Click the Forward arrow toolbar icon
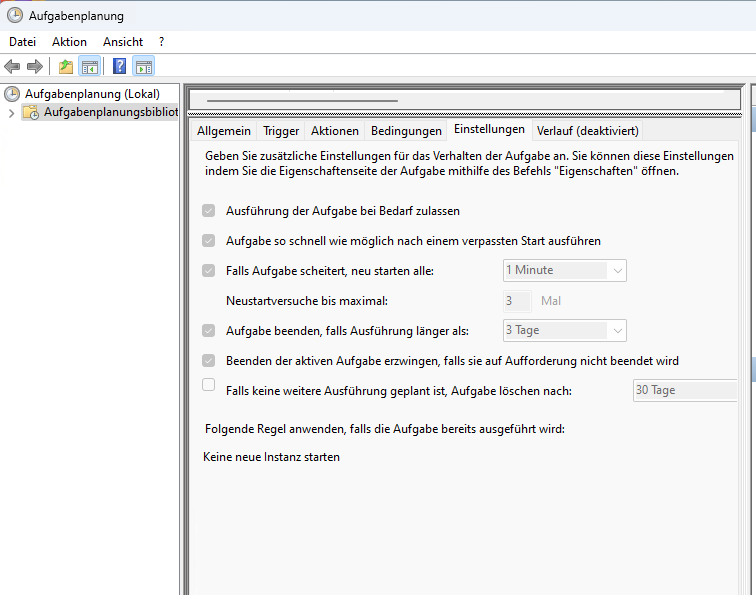Image resolution: width=756 pixels, height=595 pixels. [x=35, y=66]
